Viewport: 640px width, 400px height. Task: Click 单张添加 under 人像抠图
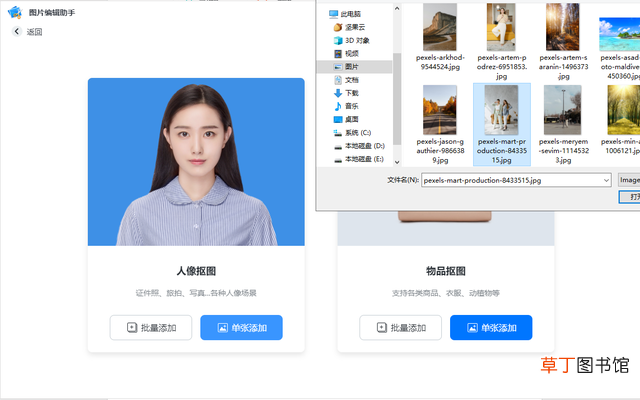(x=241, y=327)
